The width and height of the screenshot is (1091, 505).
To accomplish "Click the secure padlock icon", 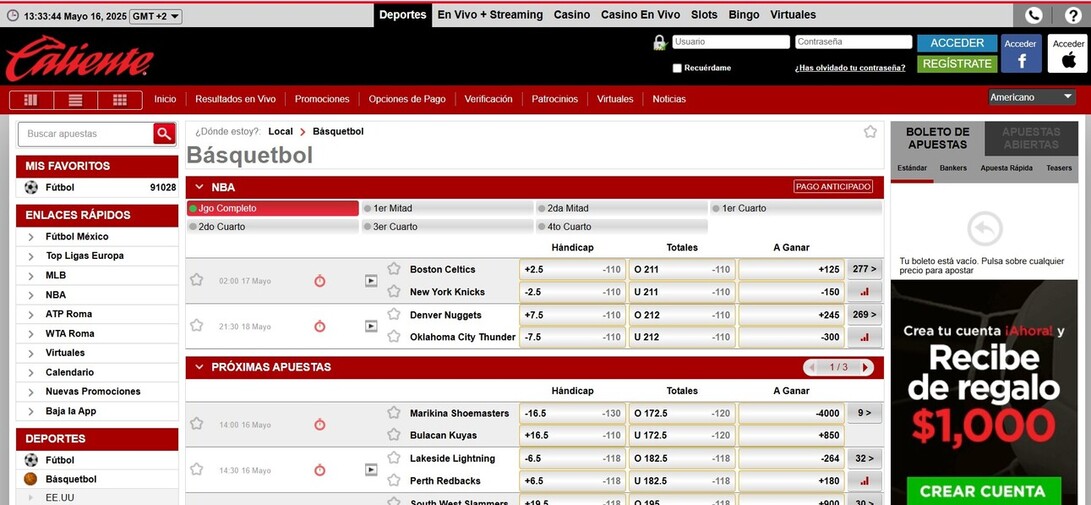I will coord(660,42).
